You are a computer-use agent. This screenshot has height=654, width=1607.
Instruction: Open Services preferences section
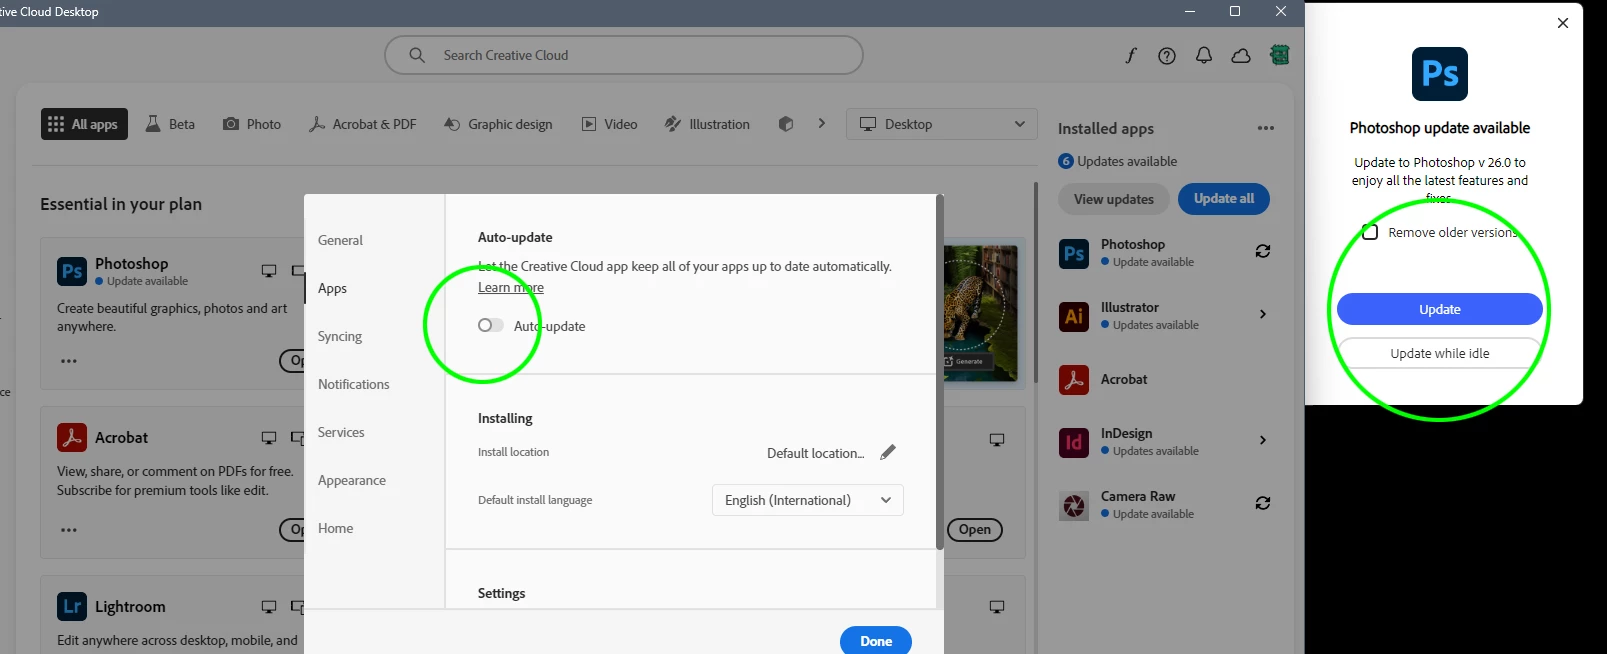tap(341, 432)
